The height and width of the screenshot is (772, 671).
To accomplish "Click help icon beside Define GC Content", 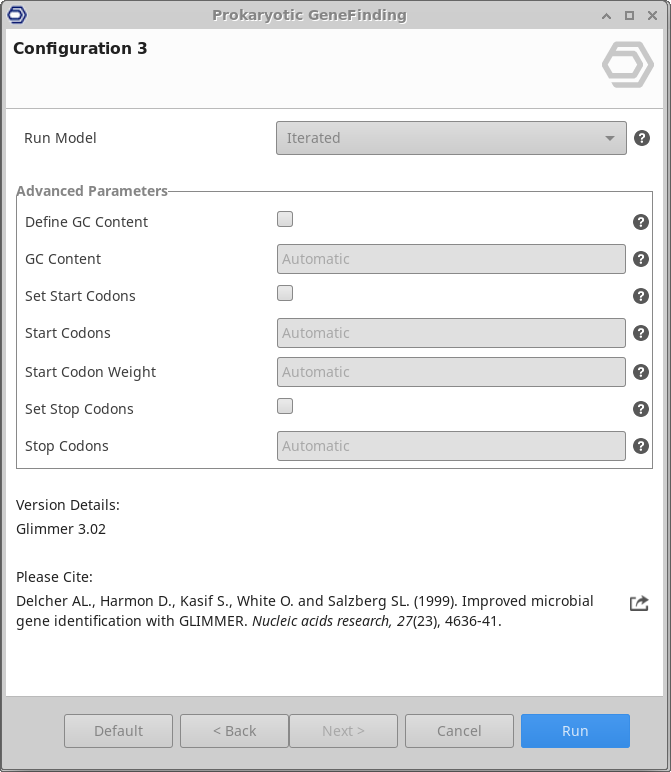I will [x=641, y=222].
